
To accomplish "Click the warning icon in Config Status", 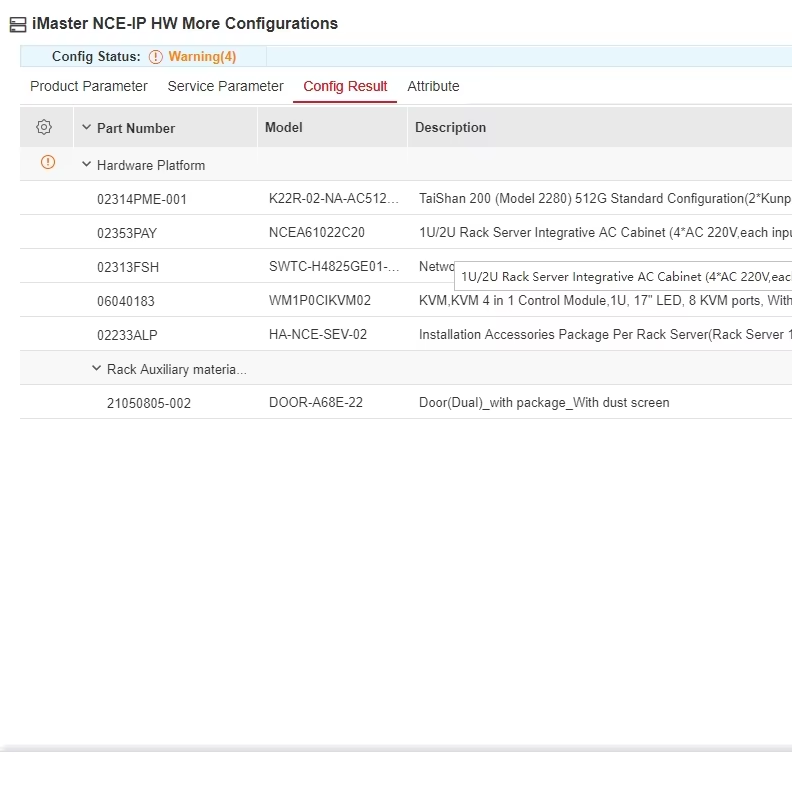I will click(x=156, y=57).
